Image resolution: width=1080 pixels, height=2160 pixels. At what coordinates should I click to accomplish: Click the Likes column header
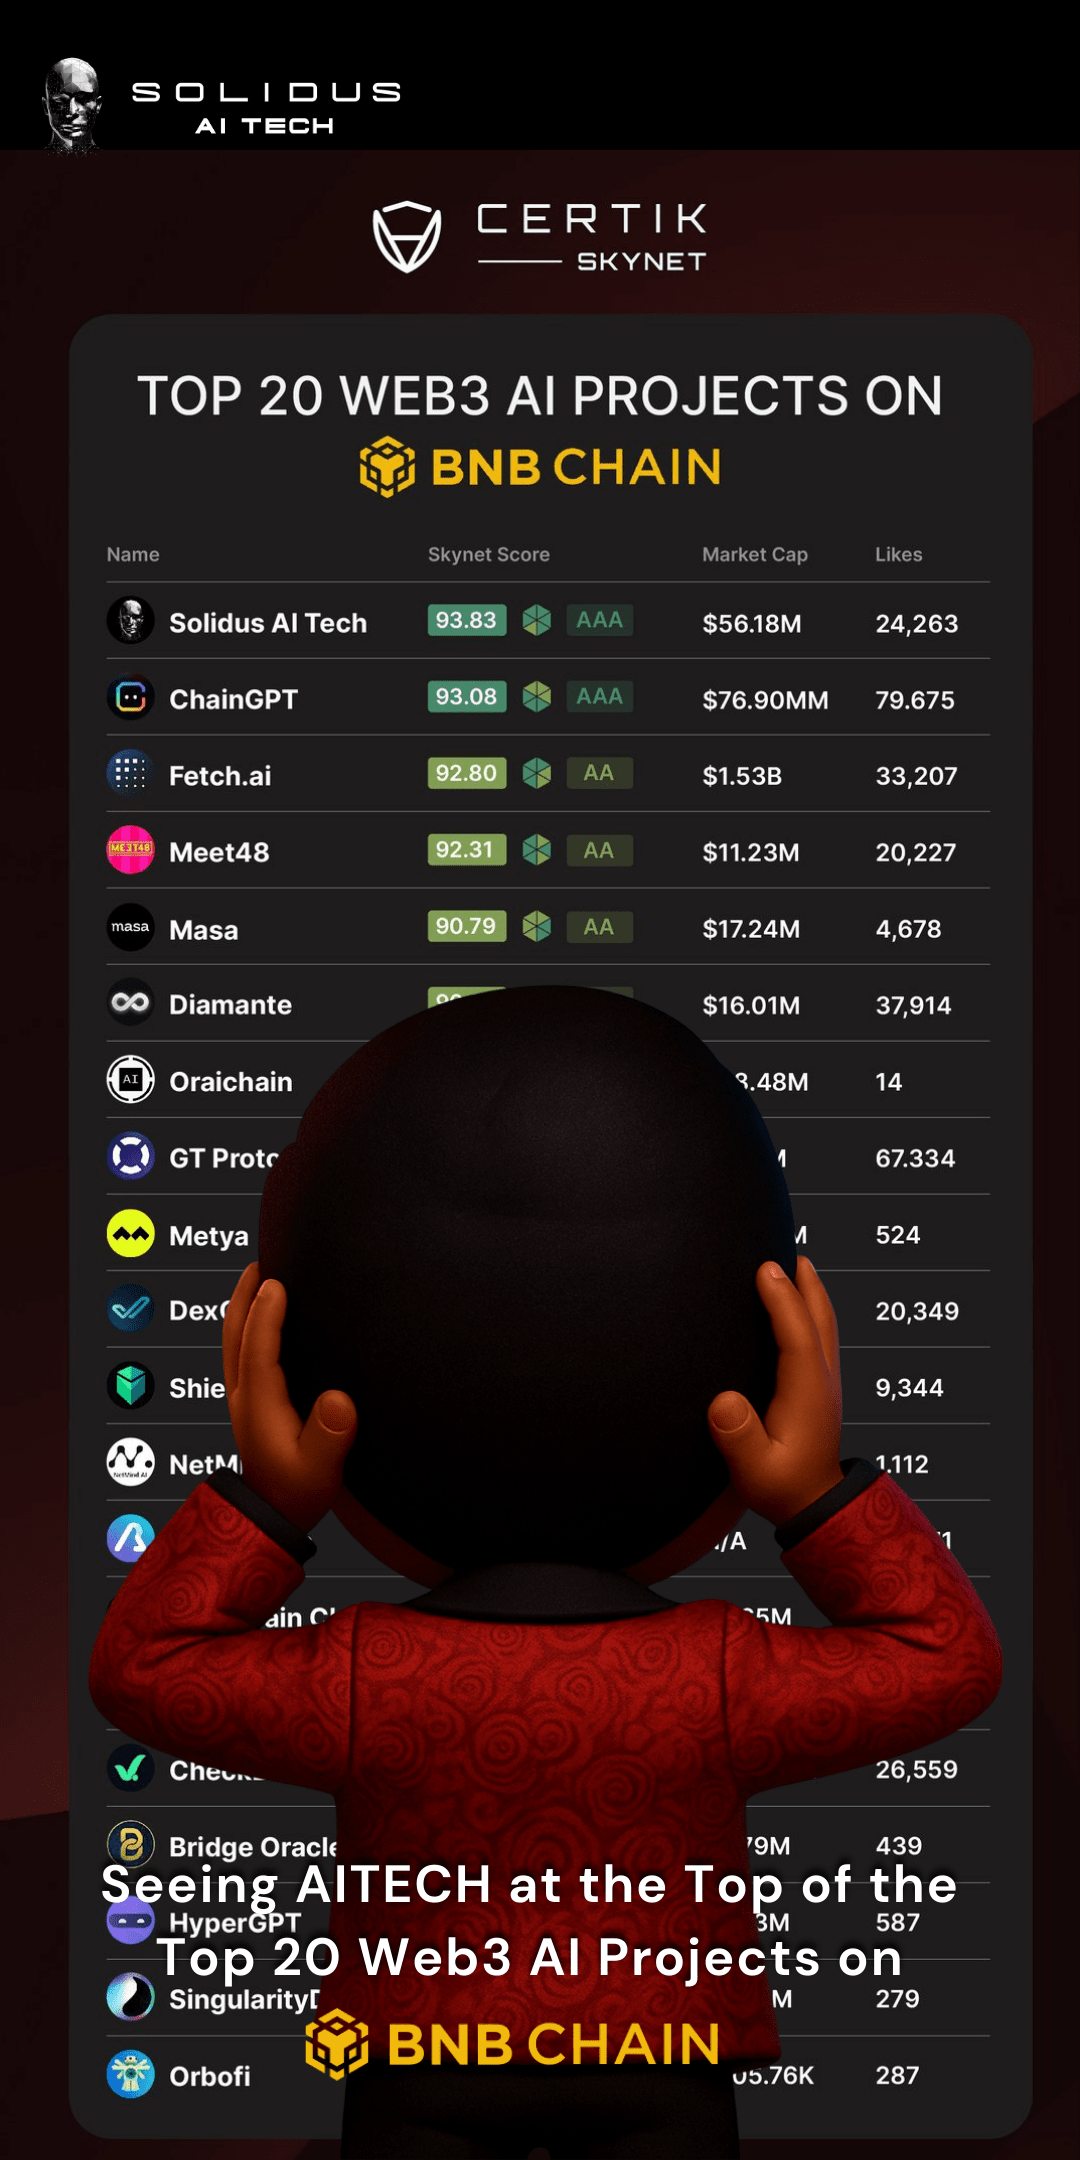pos(899,554)
